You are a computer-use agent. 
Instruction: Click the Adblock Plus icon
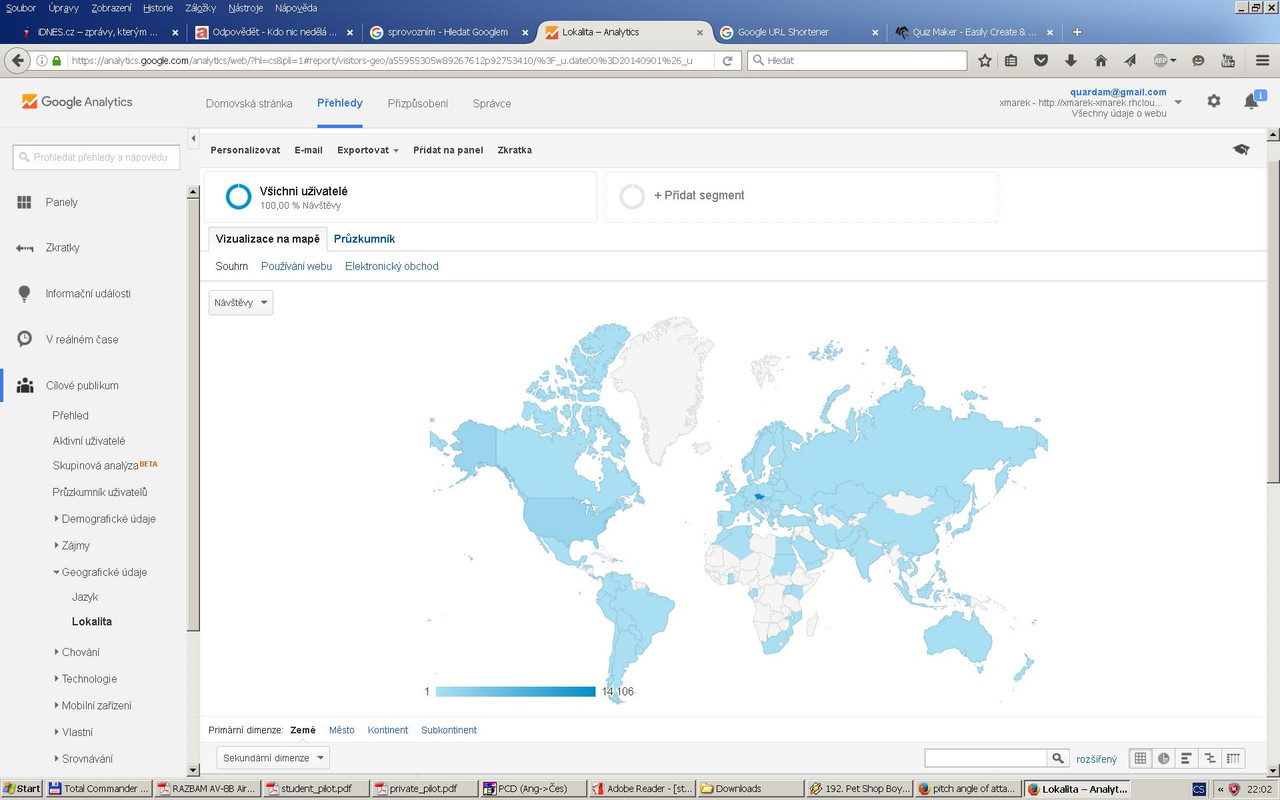coord(1163,60)
